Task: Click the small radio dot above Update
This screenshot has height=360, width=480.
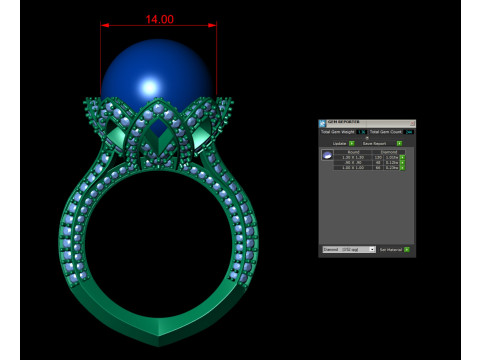Action: 367,138
